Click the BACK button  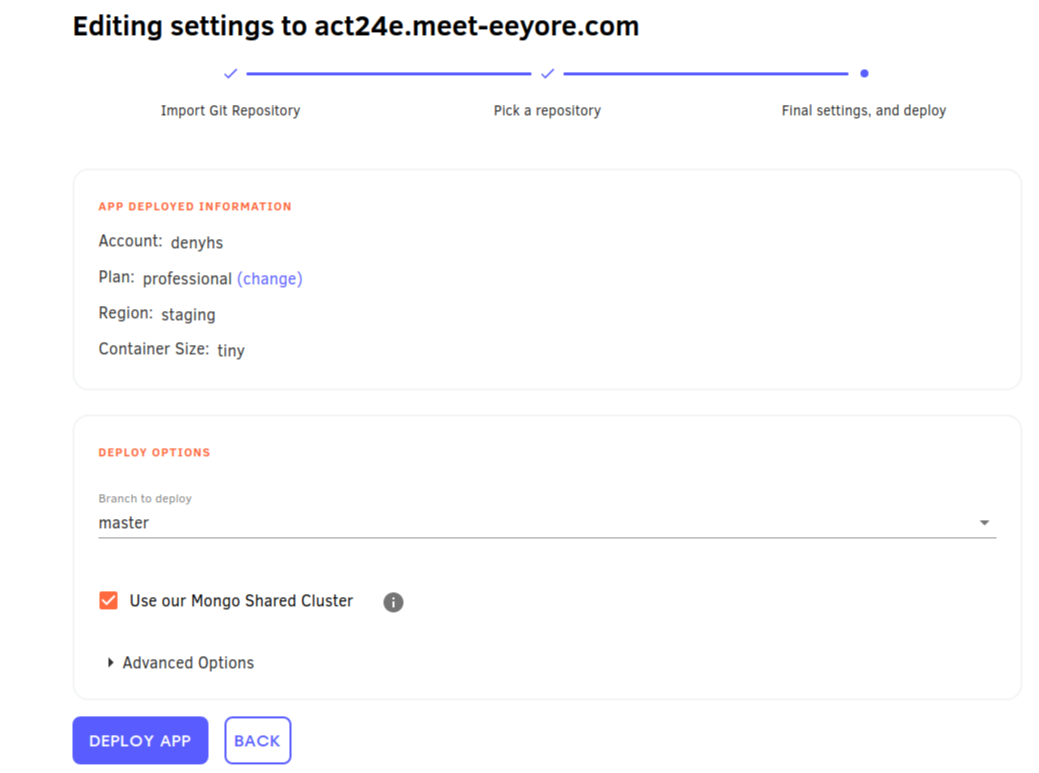point(258,741)
